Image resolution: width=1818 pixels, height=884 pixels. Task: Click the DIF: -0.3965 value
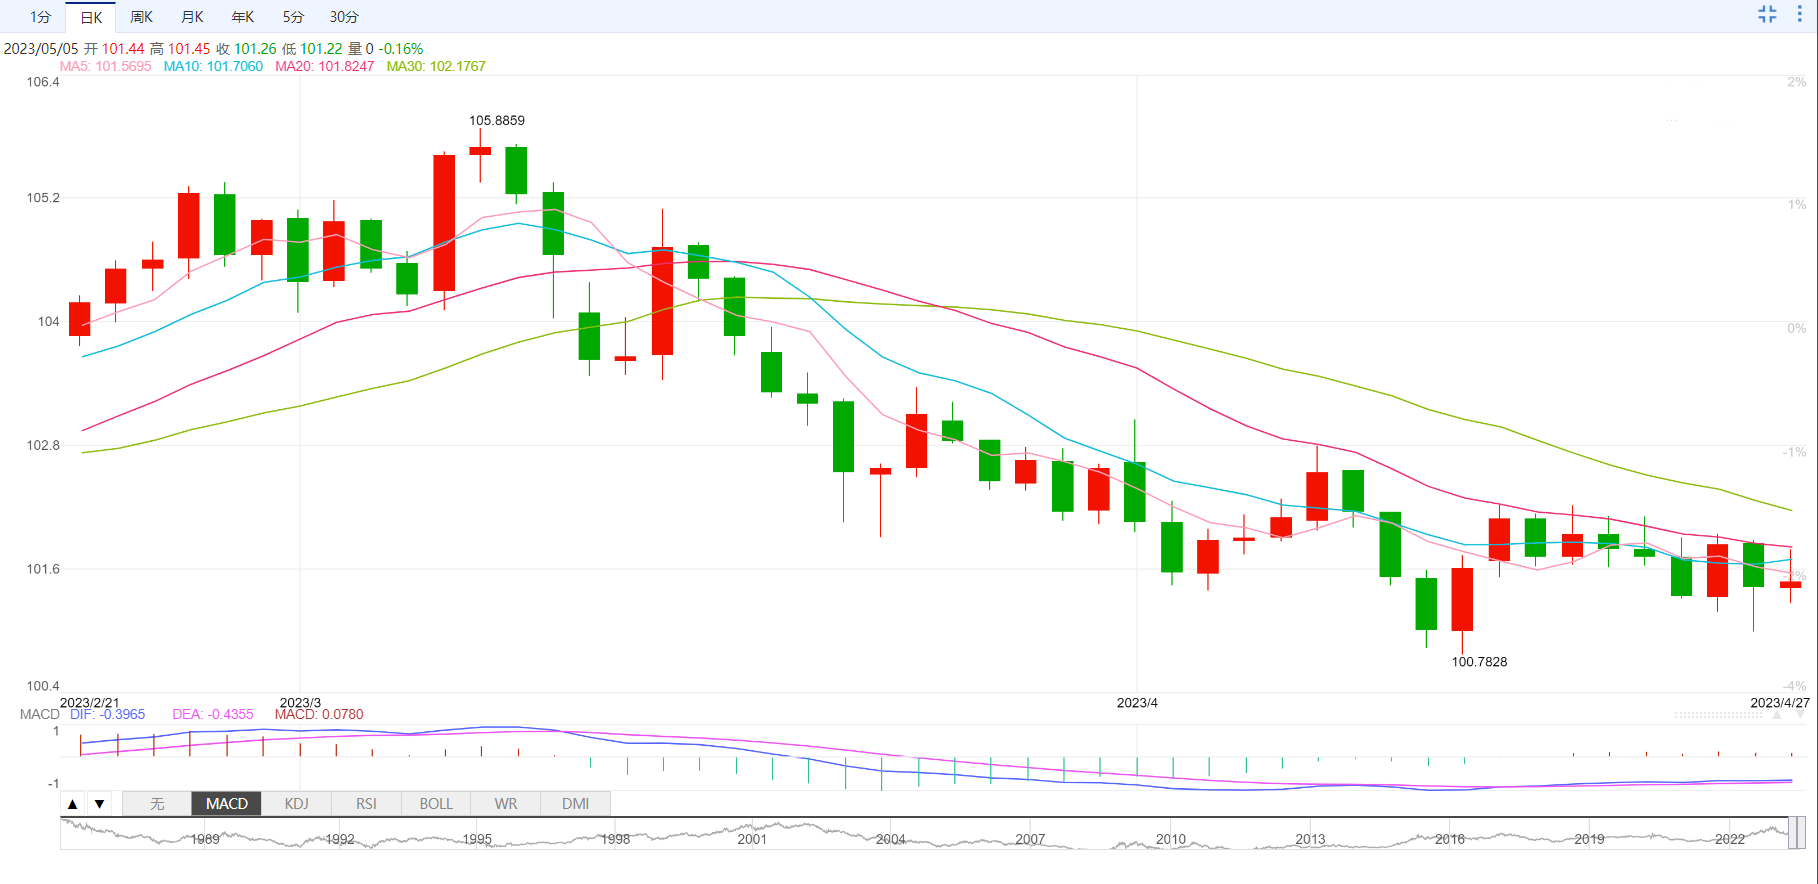(108, 714)
